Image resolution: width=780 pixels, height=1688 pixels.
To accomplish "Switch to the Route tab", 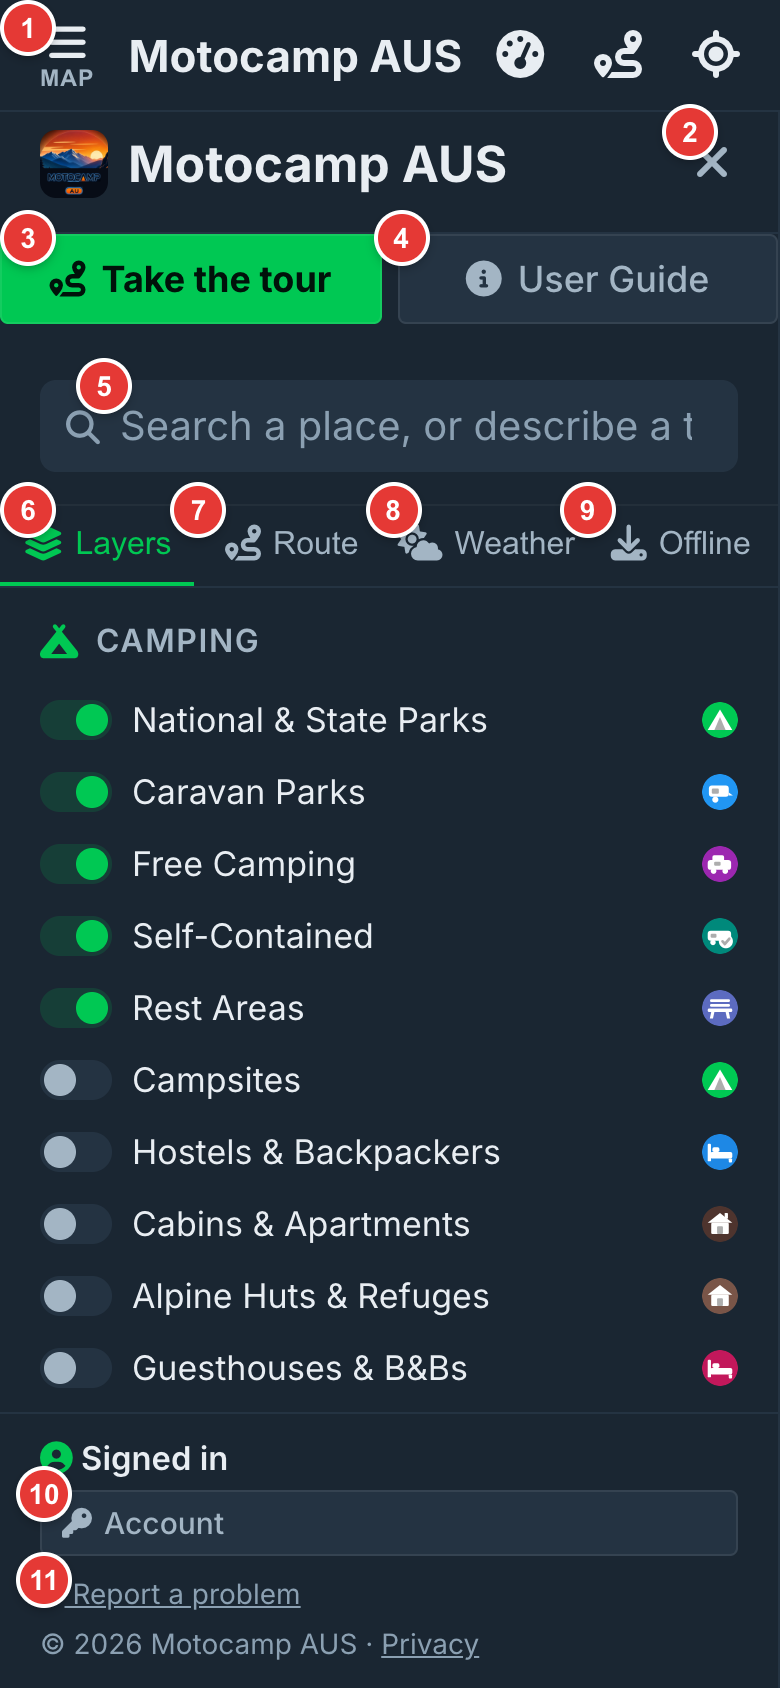I will point(291,544).
